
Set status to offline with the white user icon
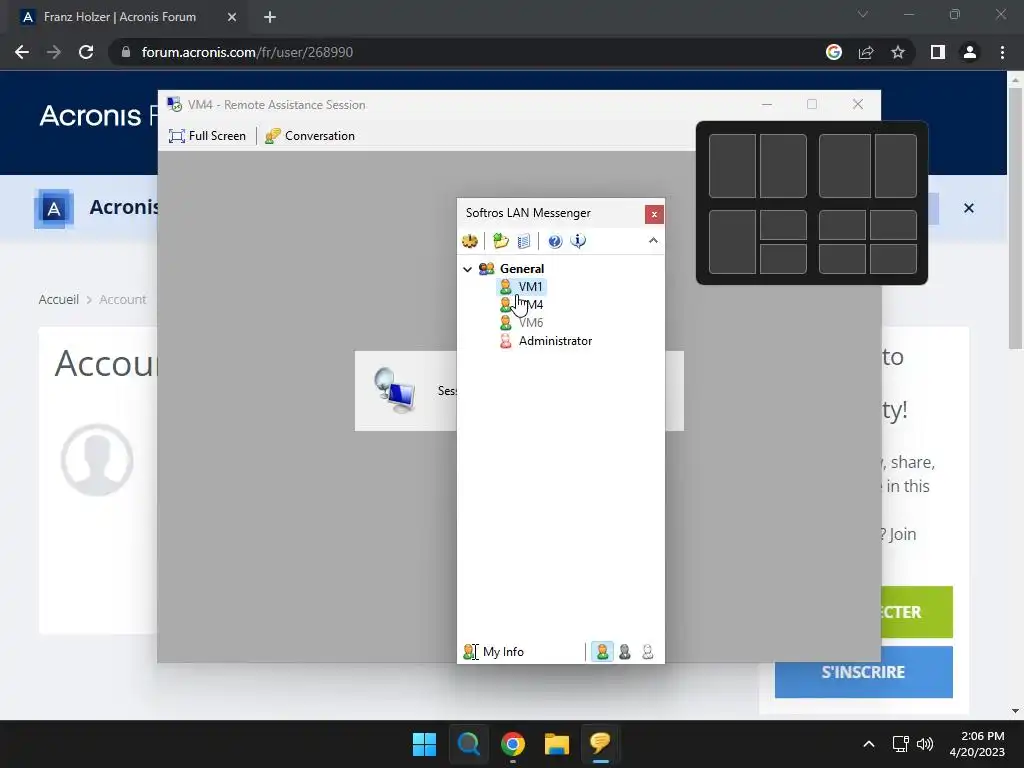point(647,652)
